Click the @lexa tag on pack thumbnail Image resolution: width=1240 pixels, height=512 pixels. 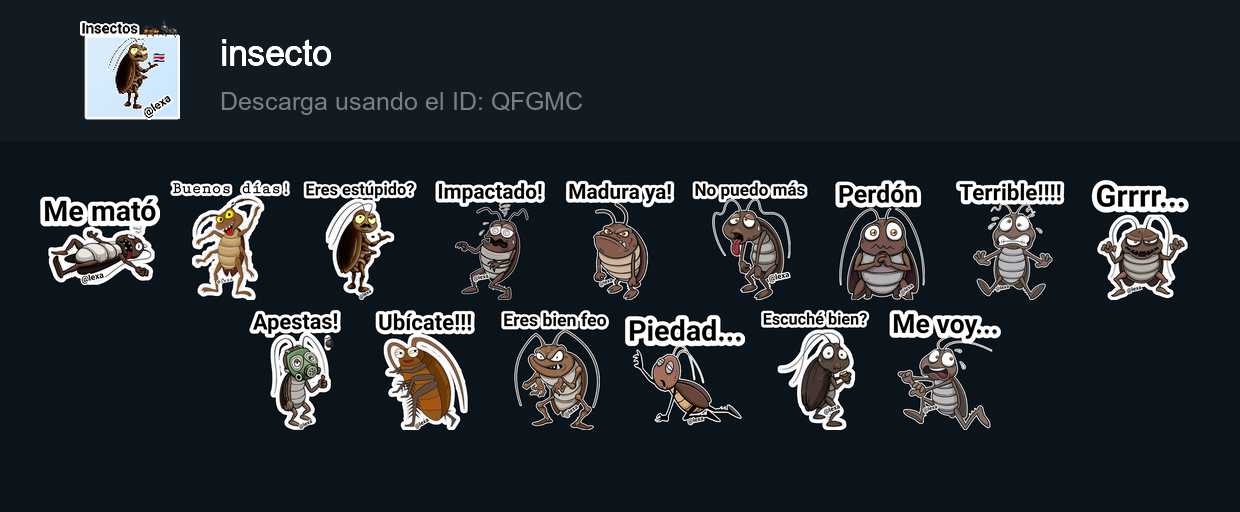point(157,112)
